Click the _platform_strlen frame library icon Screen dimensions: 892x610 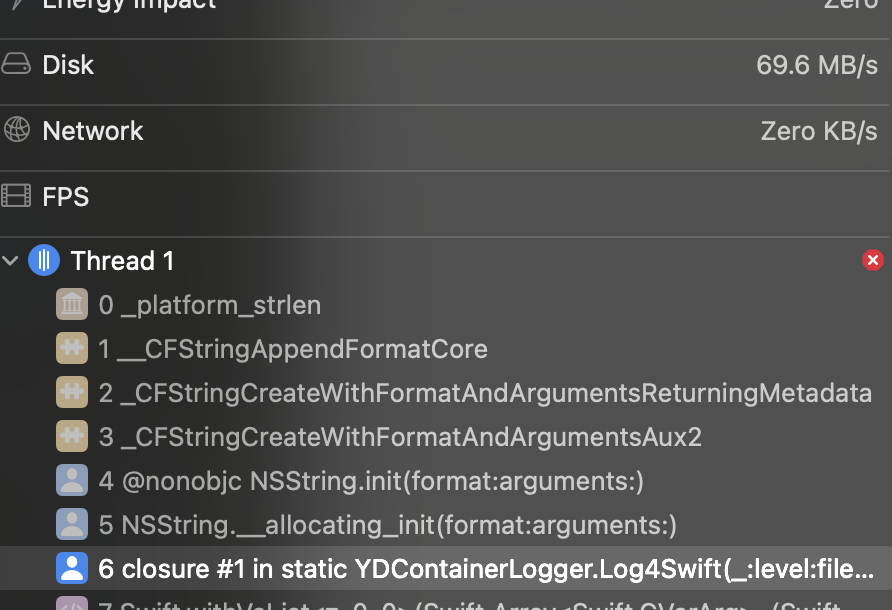[x=71, y=305]
